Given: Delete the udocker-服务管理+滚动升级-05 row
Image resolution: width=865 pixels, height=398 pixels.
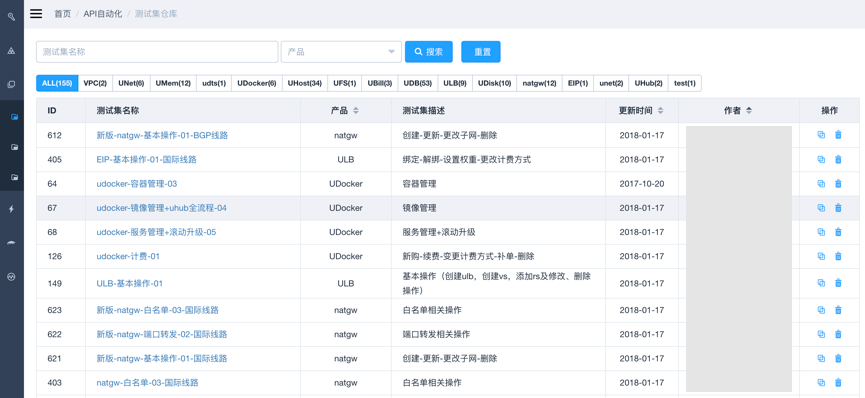Looking at the screenshot, I should (x=838, y=232).
